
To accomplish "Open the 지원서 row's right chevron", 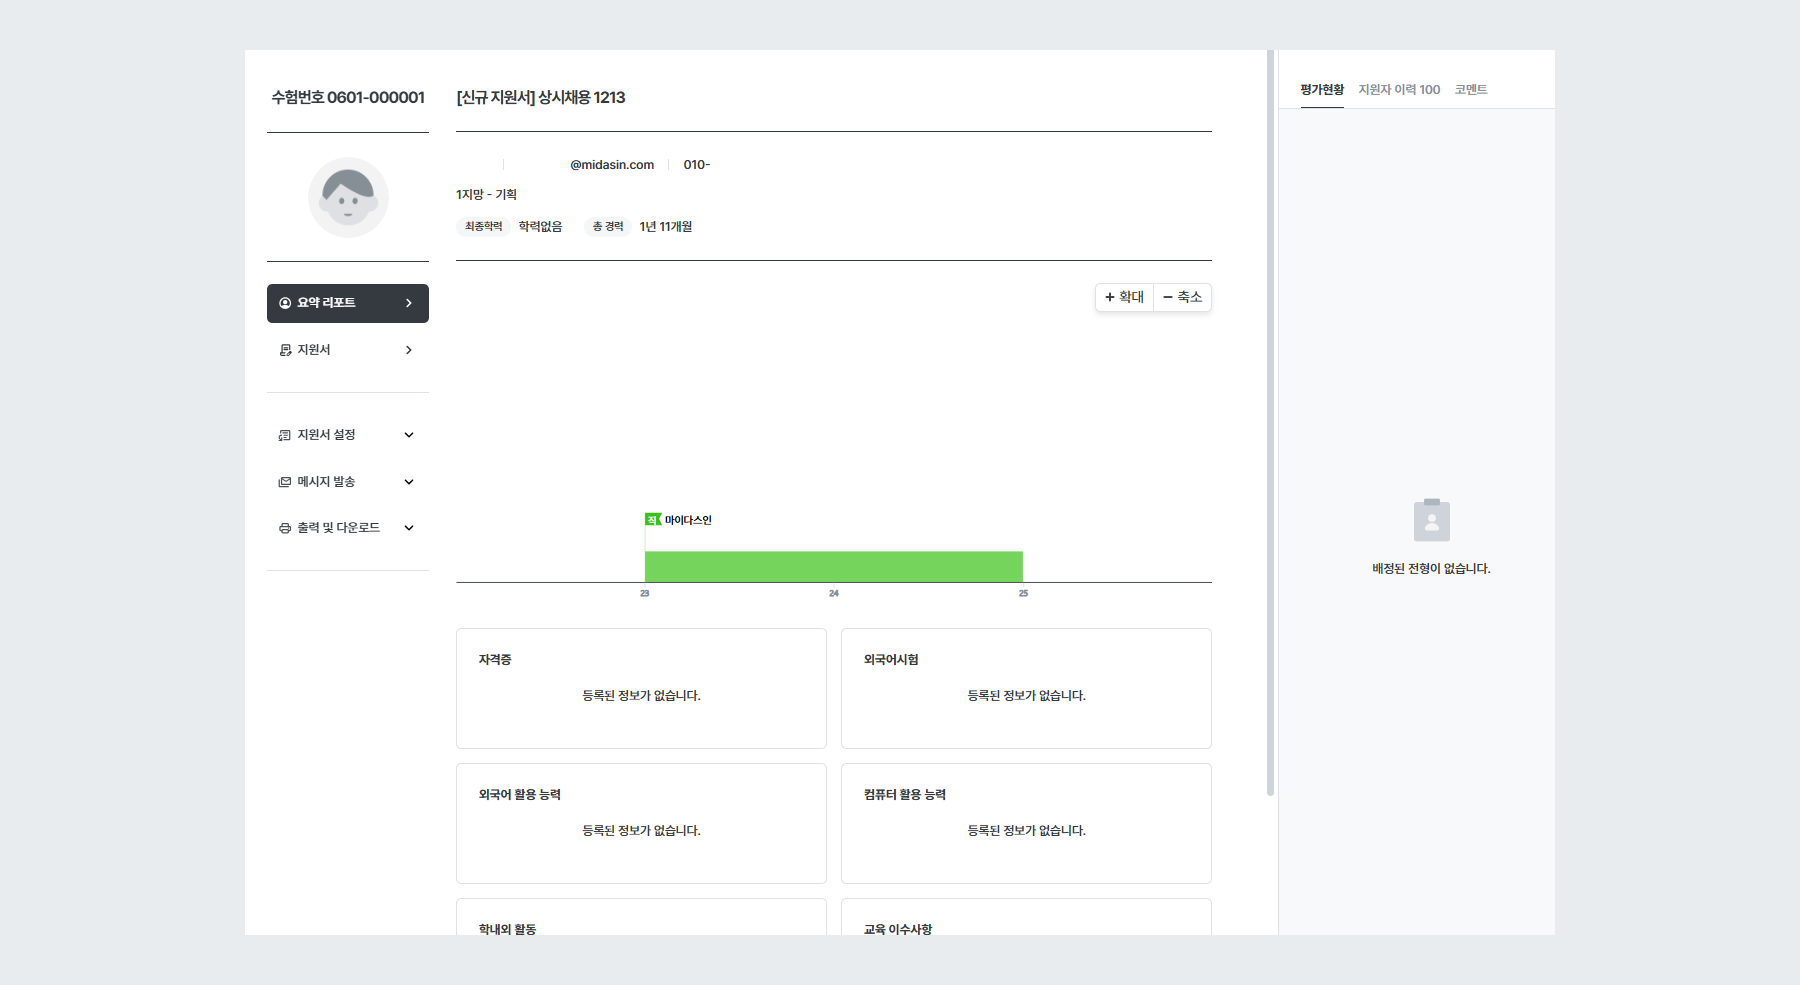I will tap(409, 350).
